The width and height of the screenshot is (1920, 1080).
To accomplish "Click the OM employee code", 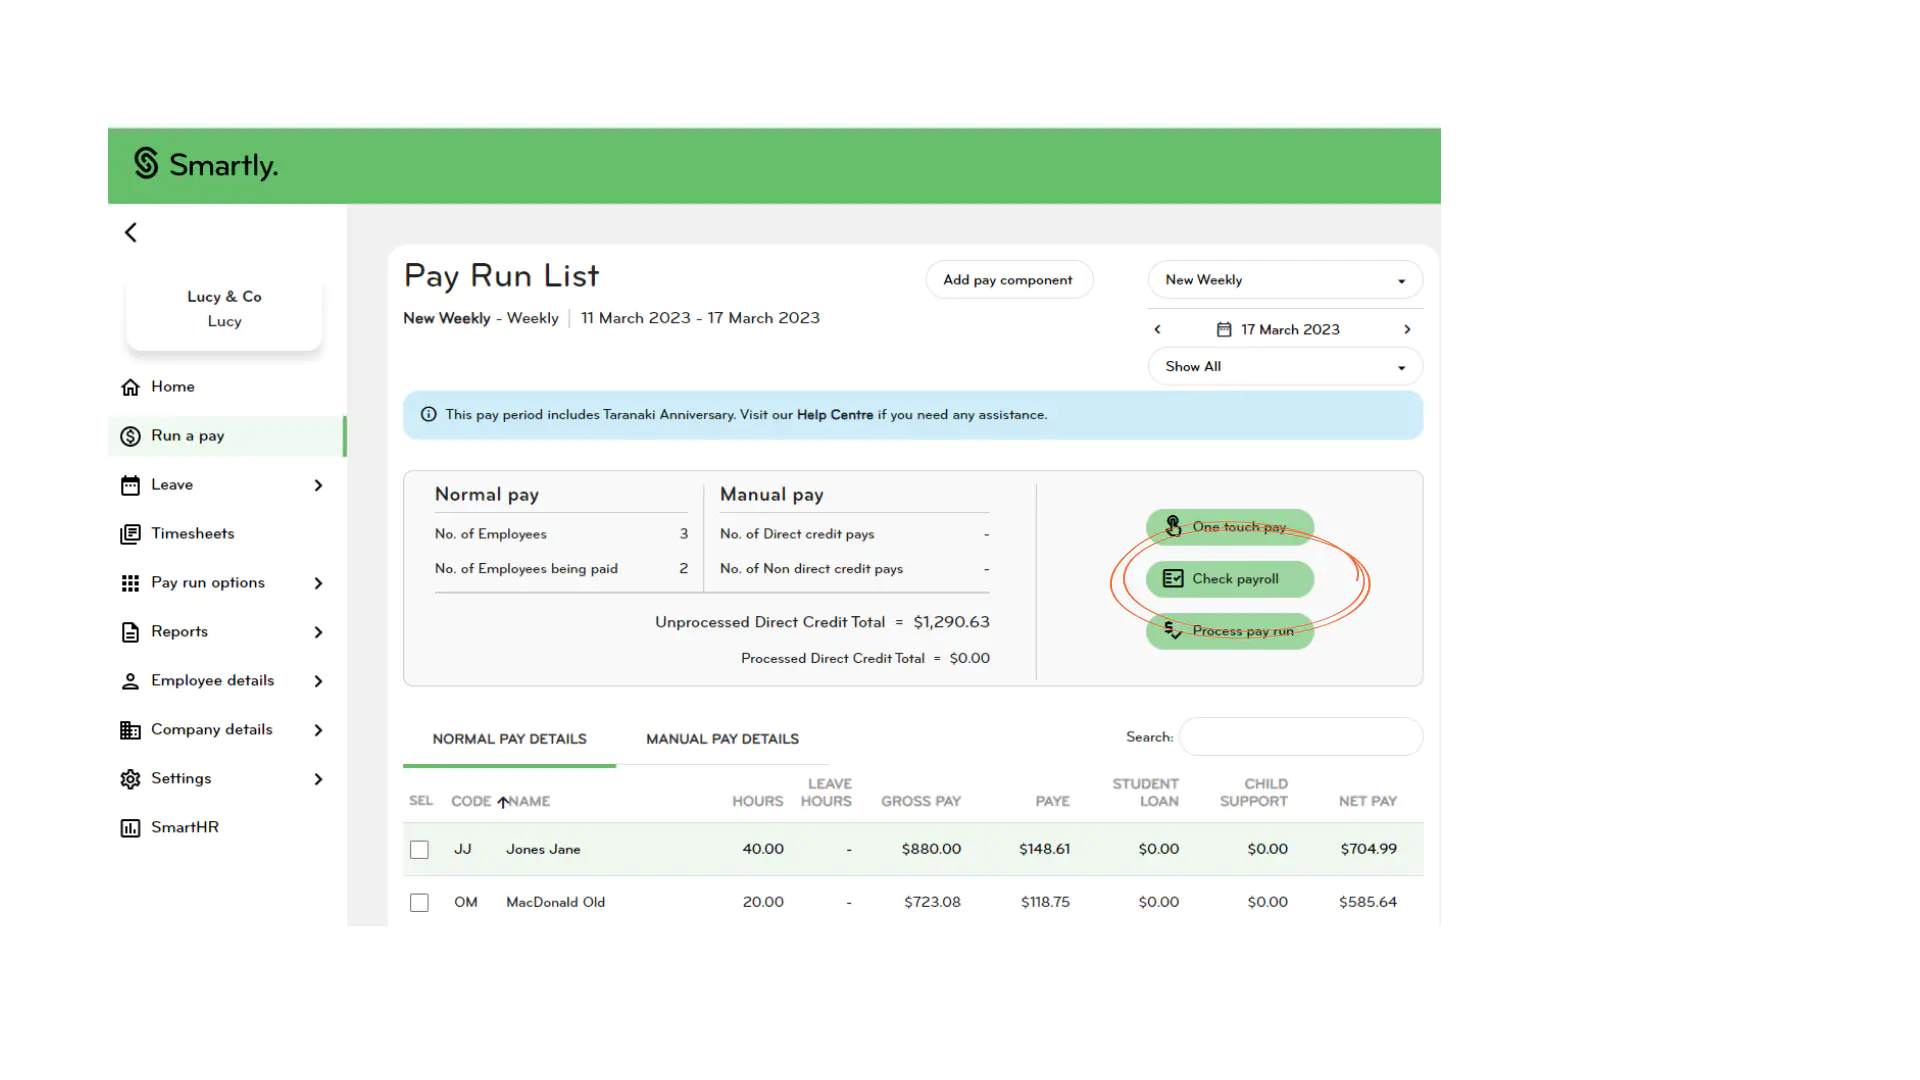I will pyautogui.click(x=465, y=903).
